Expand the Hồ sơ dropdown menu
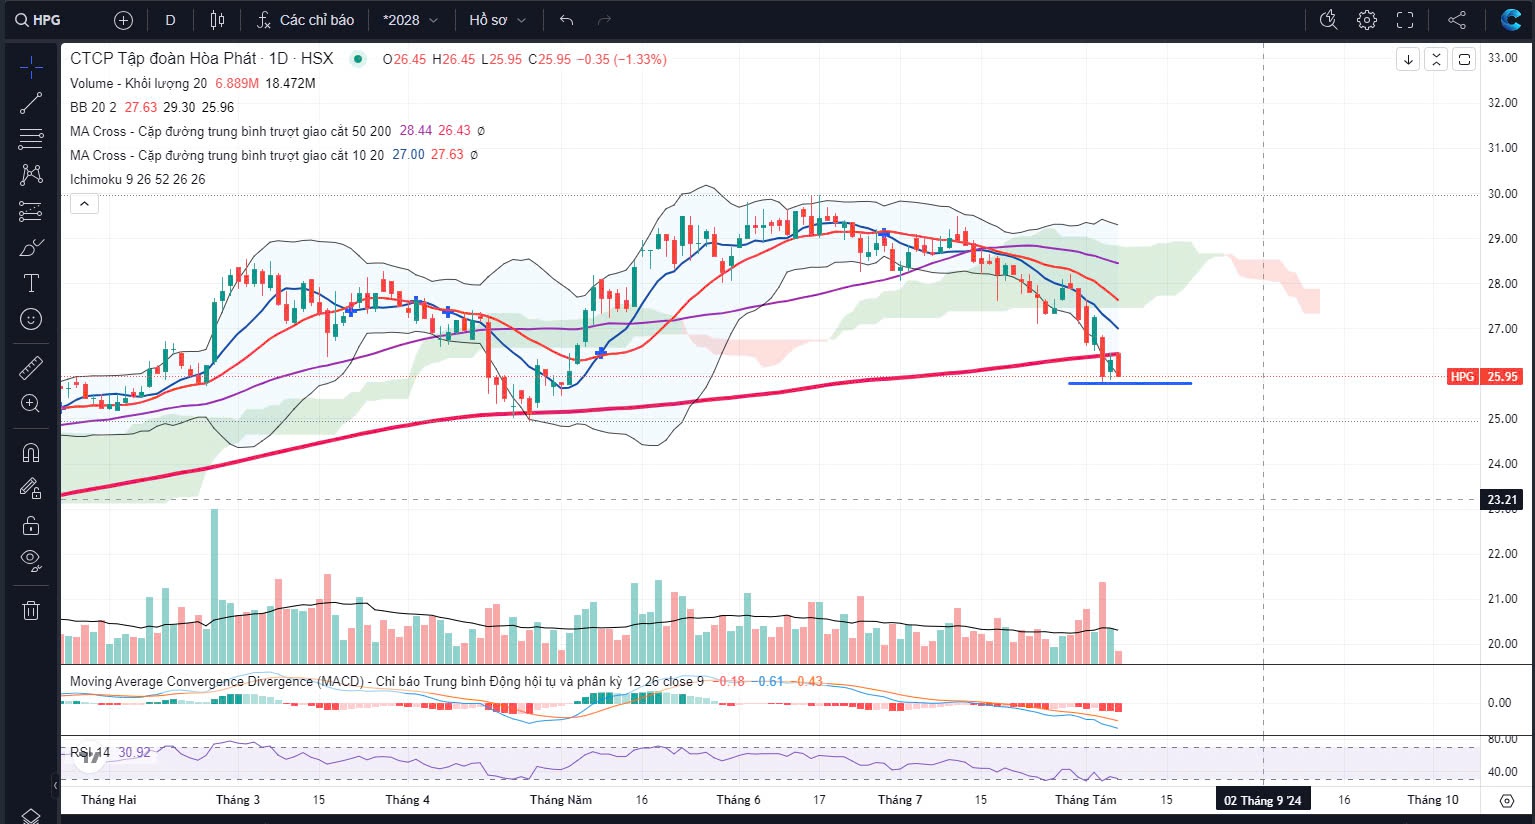The image size is (1535, 824). (x=497, y=20)
